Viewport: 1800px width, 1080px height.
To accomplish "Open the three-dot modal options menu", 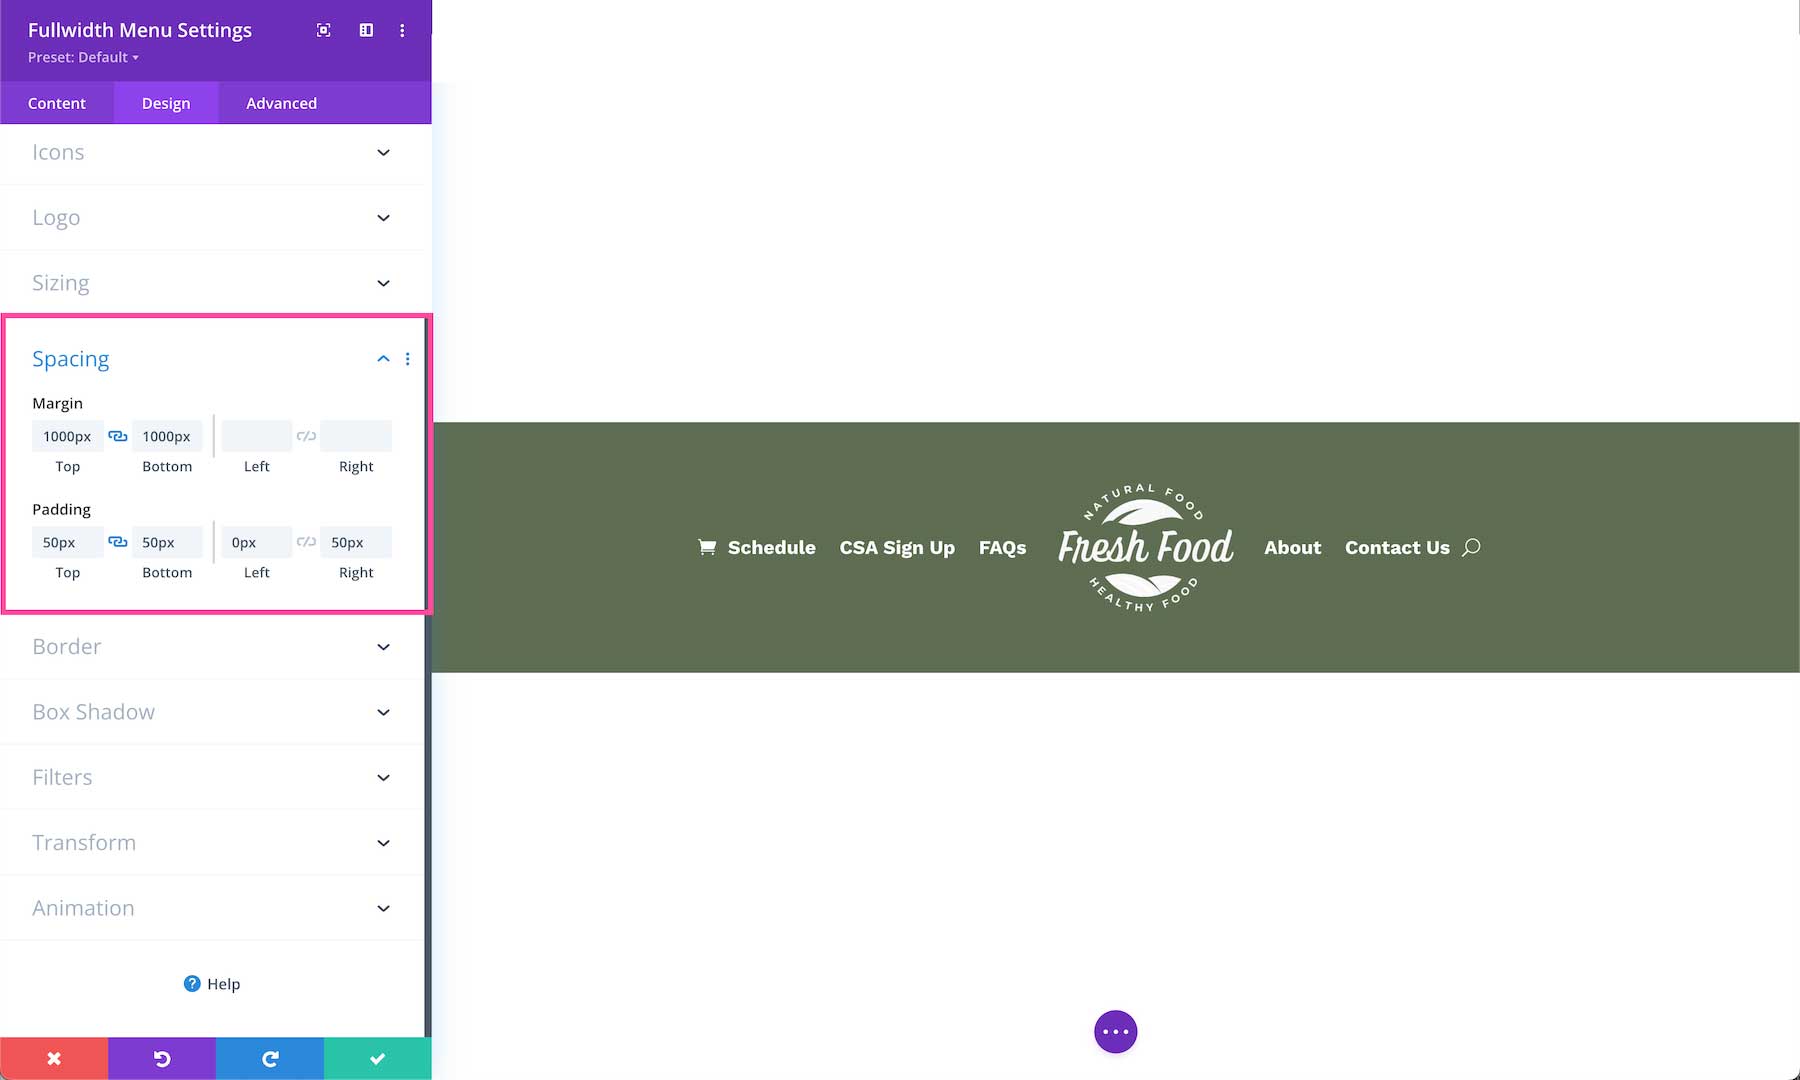I will pyautogui.click(x=403, y=30).
